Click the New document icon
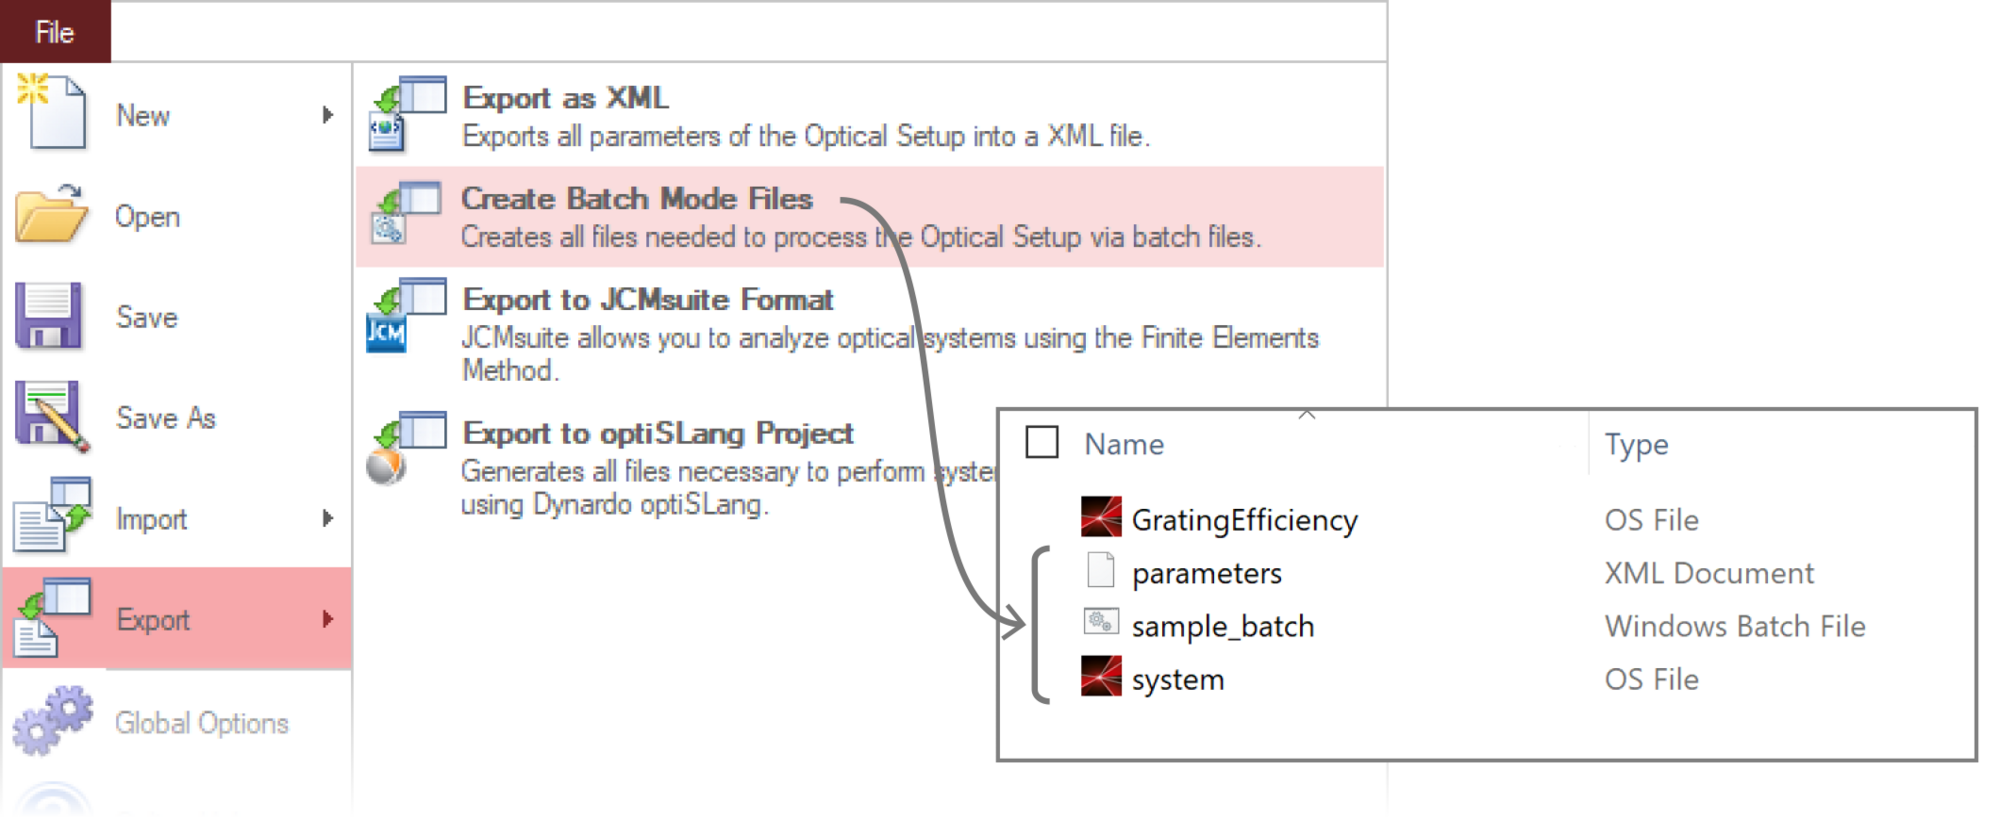 pyautogui.click(x=52, y=112)
